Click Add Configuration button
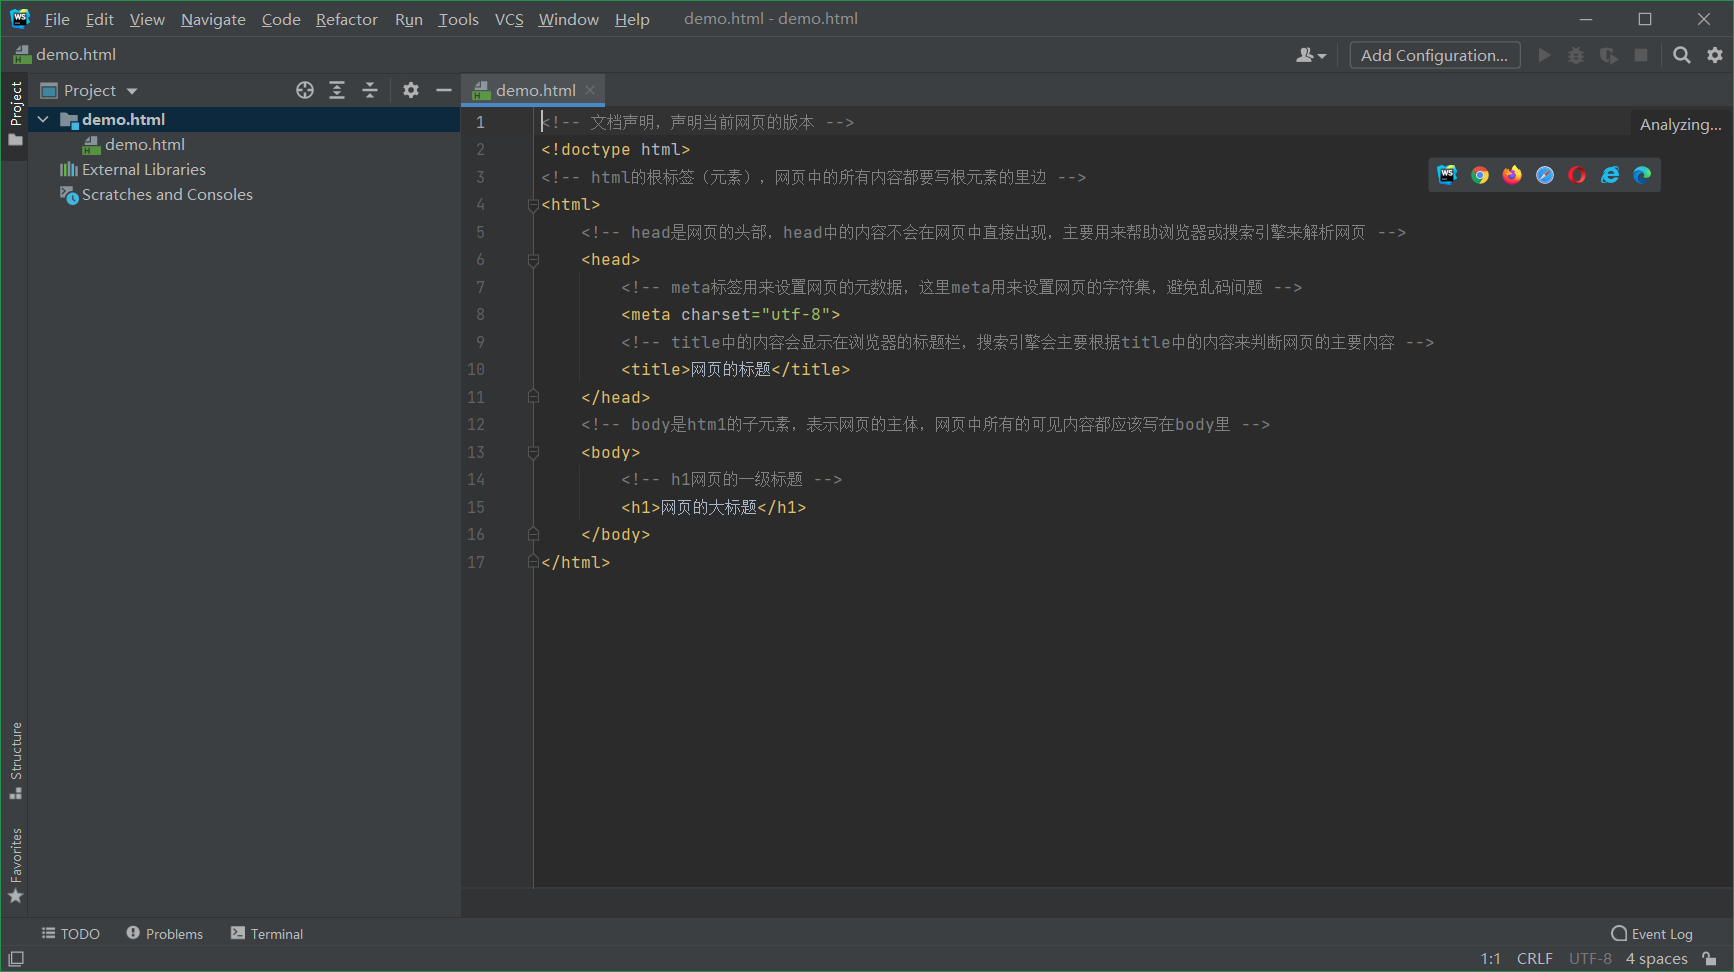The image size is (1734, 972). coord(1434,55)
